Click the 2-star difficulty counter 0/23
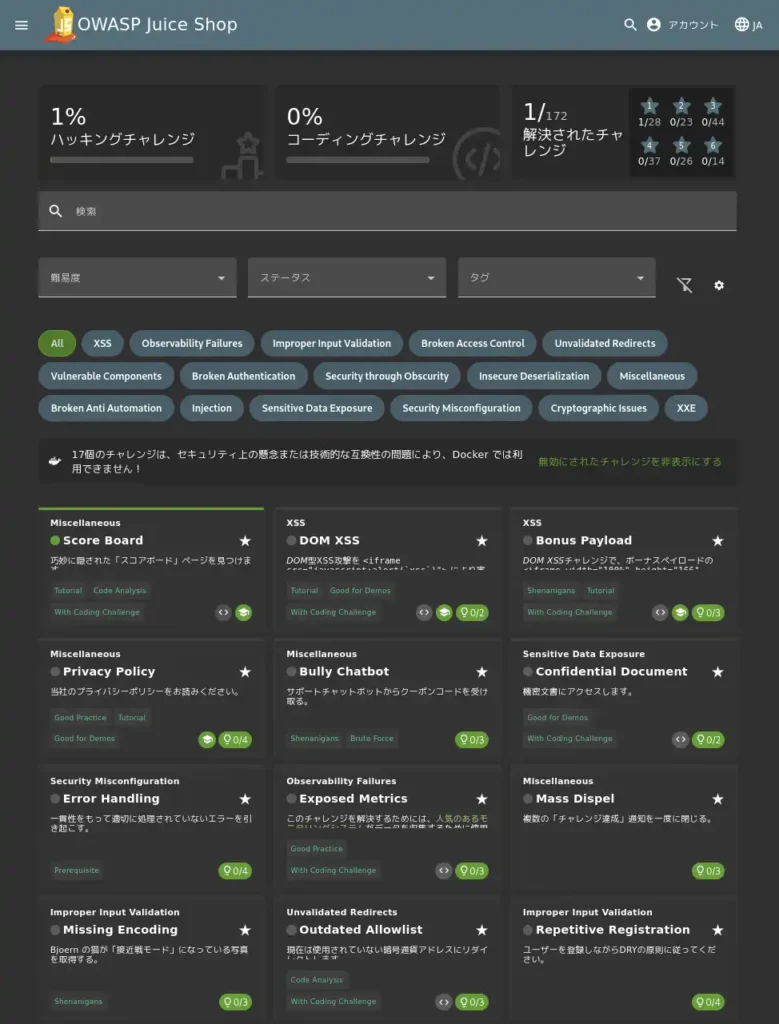This screenshot has height=1024, width=779. coord(681,112)
